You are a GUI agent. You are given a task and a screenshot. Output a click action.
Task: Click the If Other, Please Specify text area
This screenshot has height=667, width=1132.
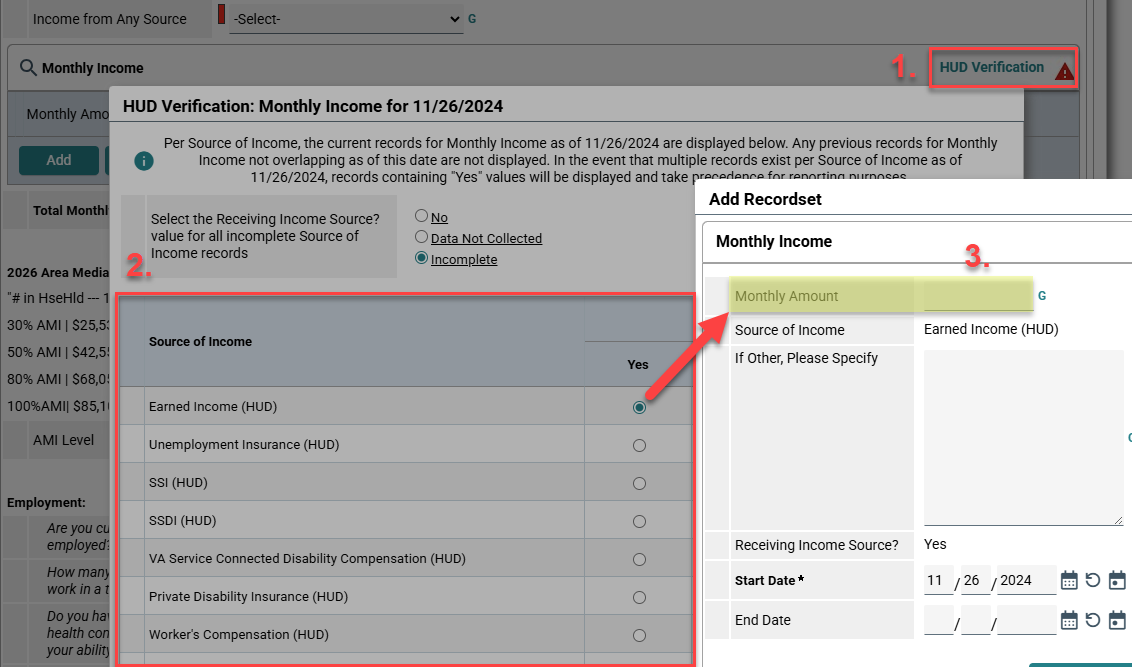(x=1024, y=437)
